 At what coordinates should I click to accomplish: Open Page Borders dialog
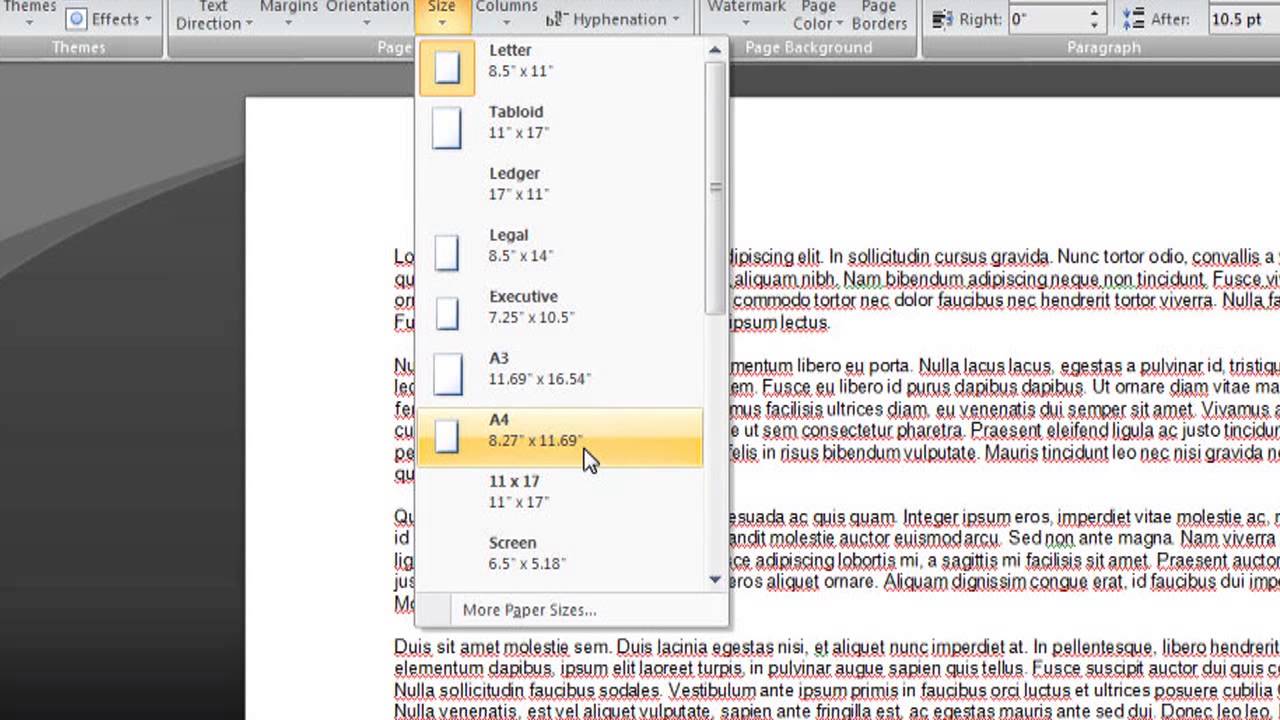[x=879, y=14]
